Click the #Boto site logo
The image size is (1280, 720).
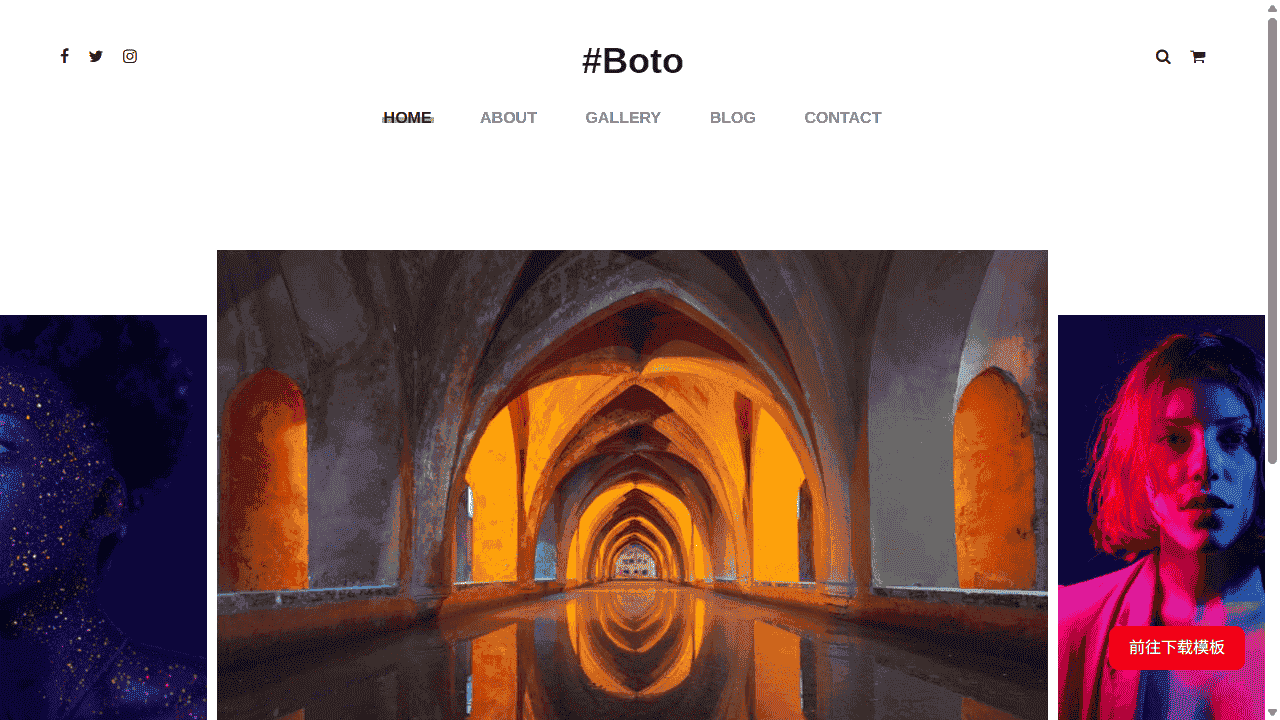(633, 61)
